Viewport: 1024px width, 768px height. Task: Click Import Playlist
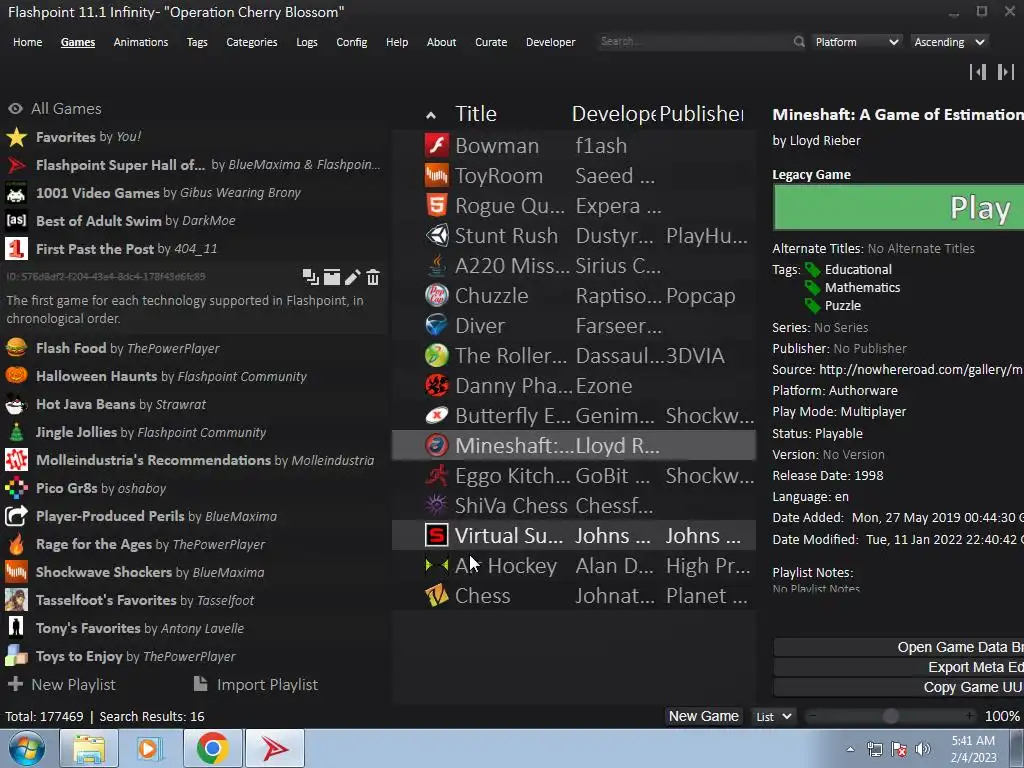coord(256,684)
